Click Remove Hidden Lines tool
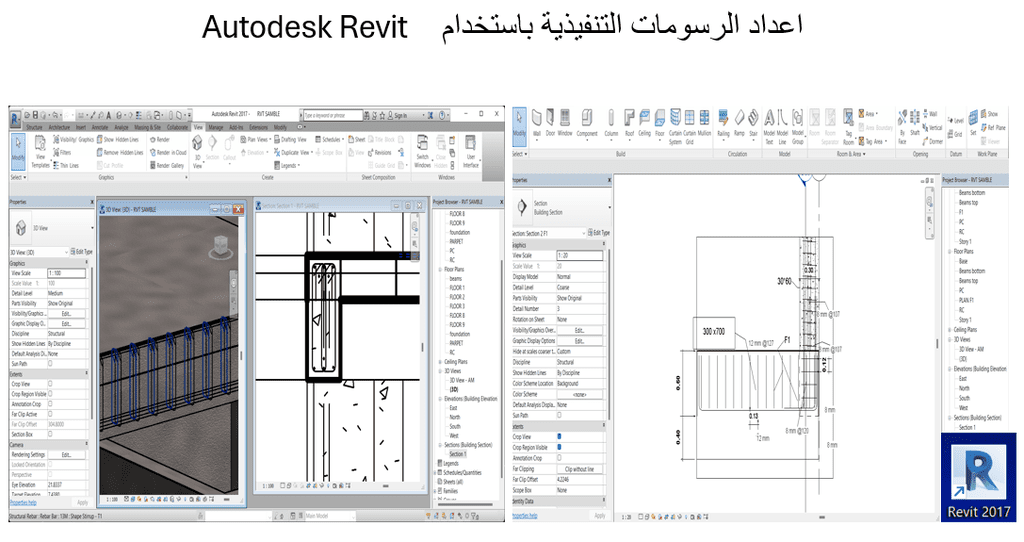 click(x=120, y=152)
